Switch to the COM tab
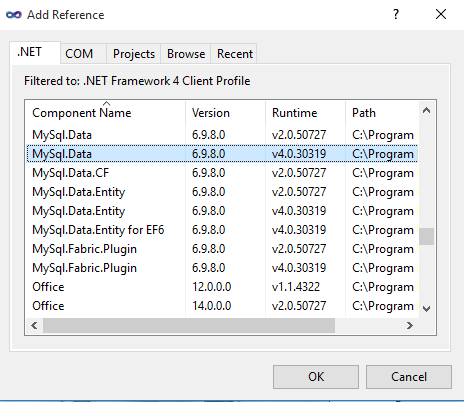The height and width of the screenshot is (402, 464). click(83, 54)
